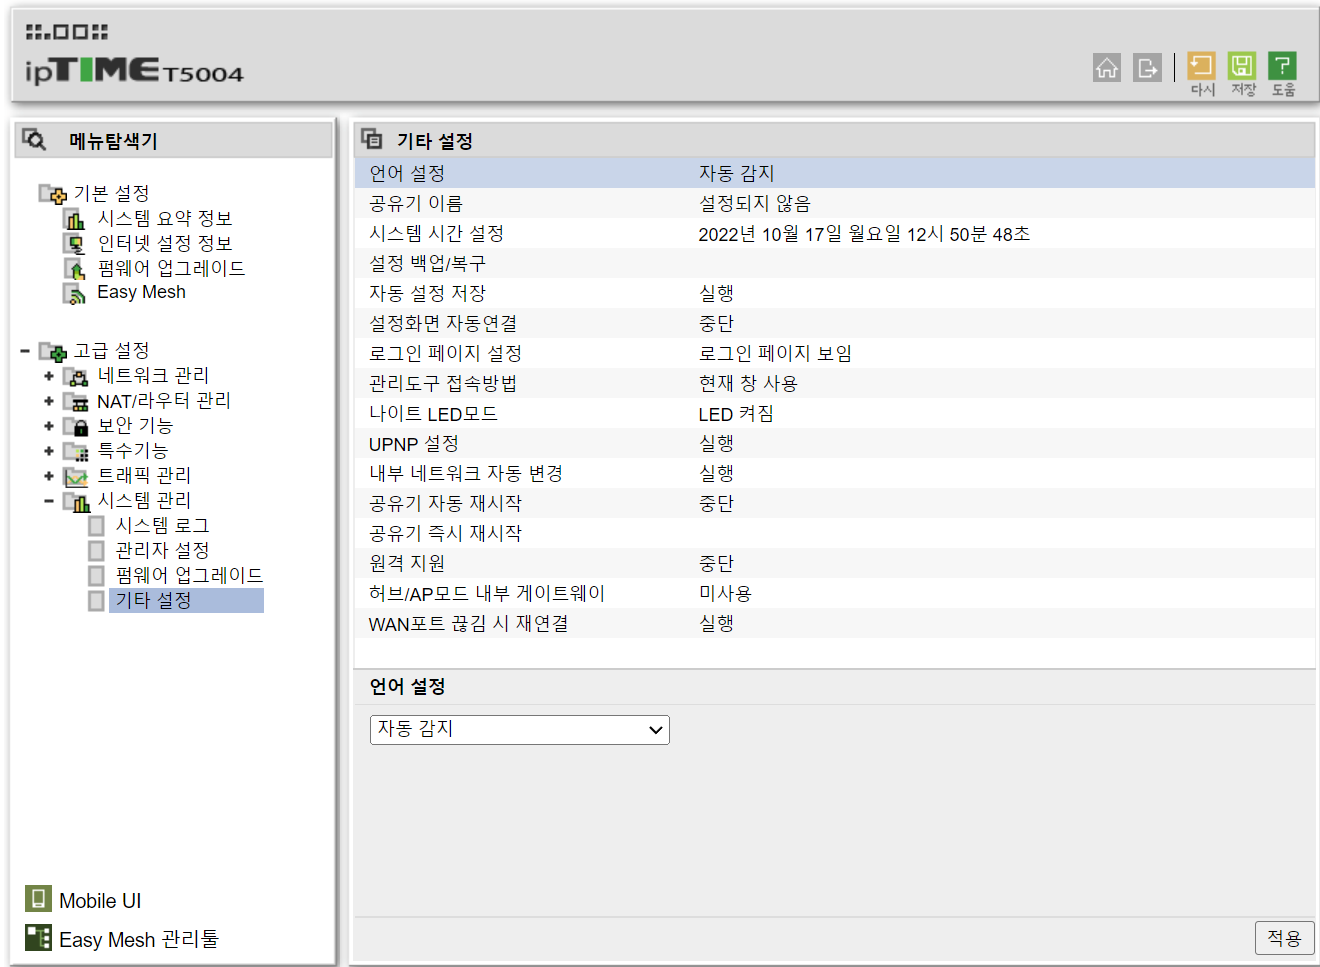The image size is (1320, 967).
Task: Open the 자동 감지 language dropdown
Action: pos(519,729)
